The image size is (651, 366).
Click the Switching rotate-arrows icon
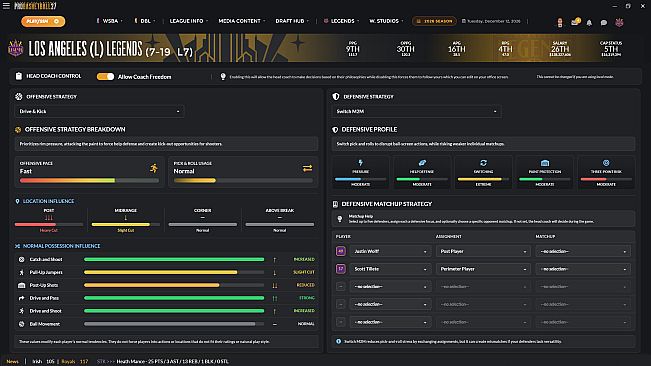(x=483, y=163)
